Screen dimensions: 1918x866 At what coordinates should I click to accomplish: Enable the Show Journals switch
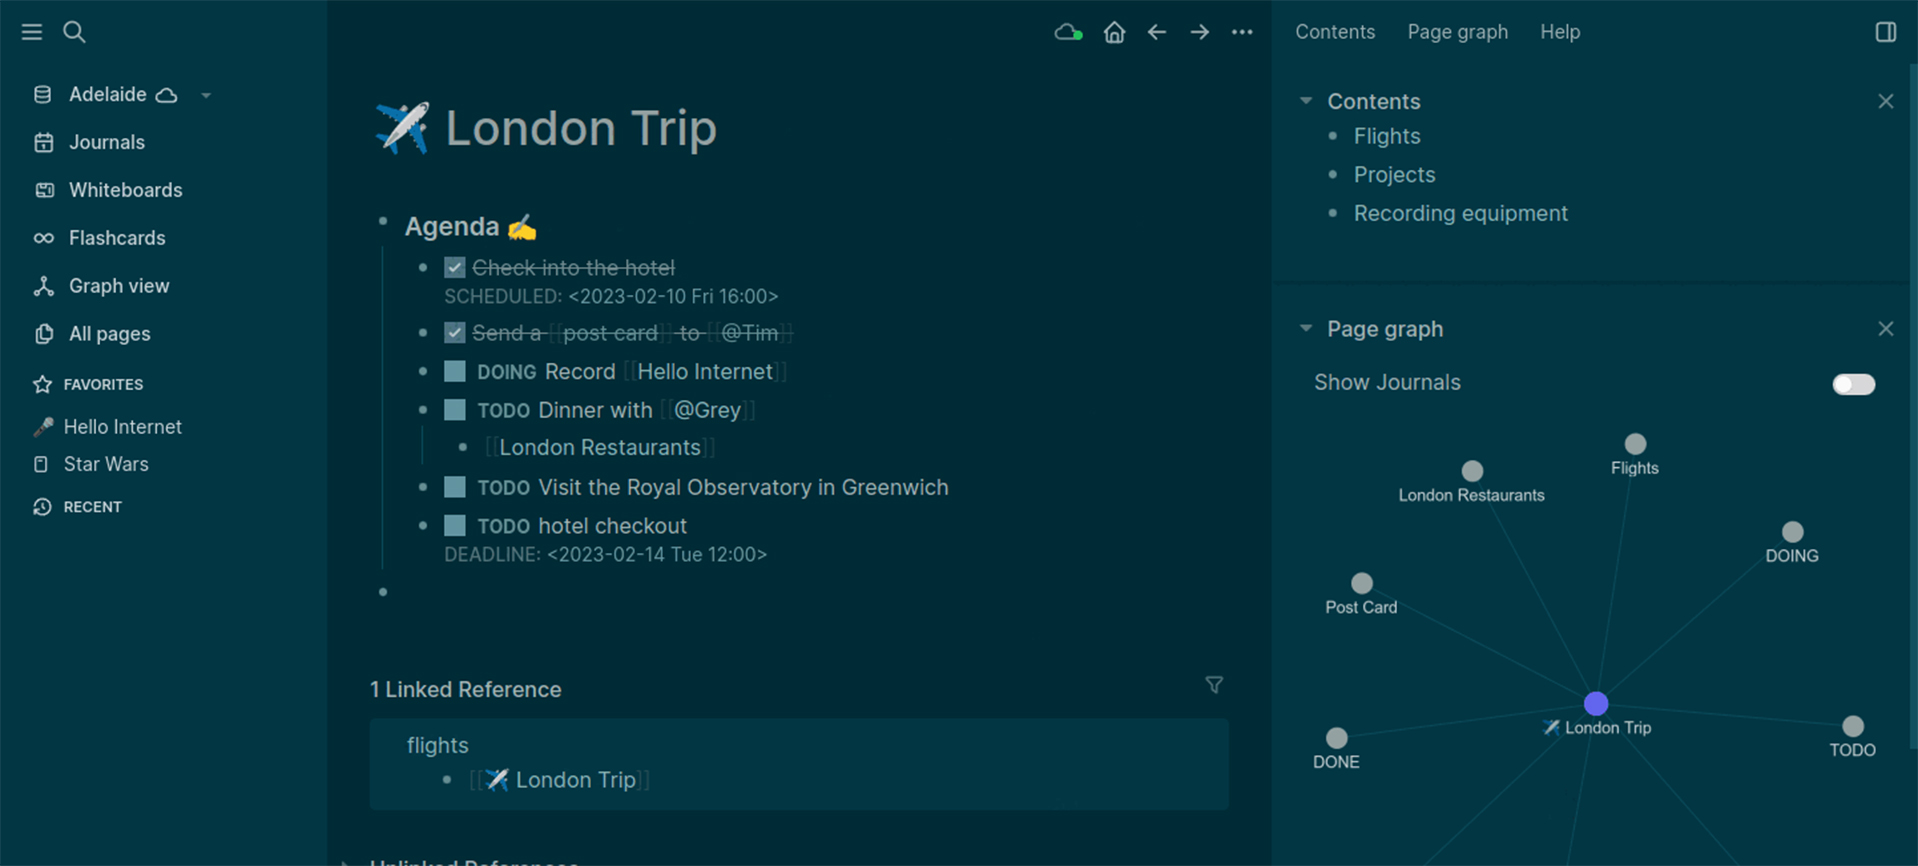pyautogui.click(x=1853, y=384)
